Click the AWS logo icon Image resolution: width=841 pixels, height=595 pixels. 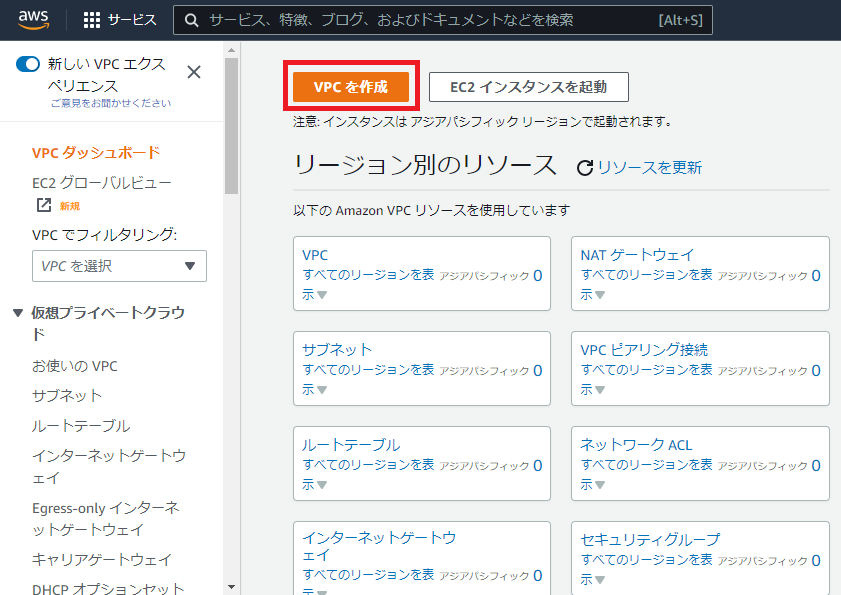click(33, 19)
